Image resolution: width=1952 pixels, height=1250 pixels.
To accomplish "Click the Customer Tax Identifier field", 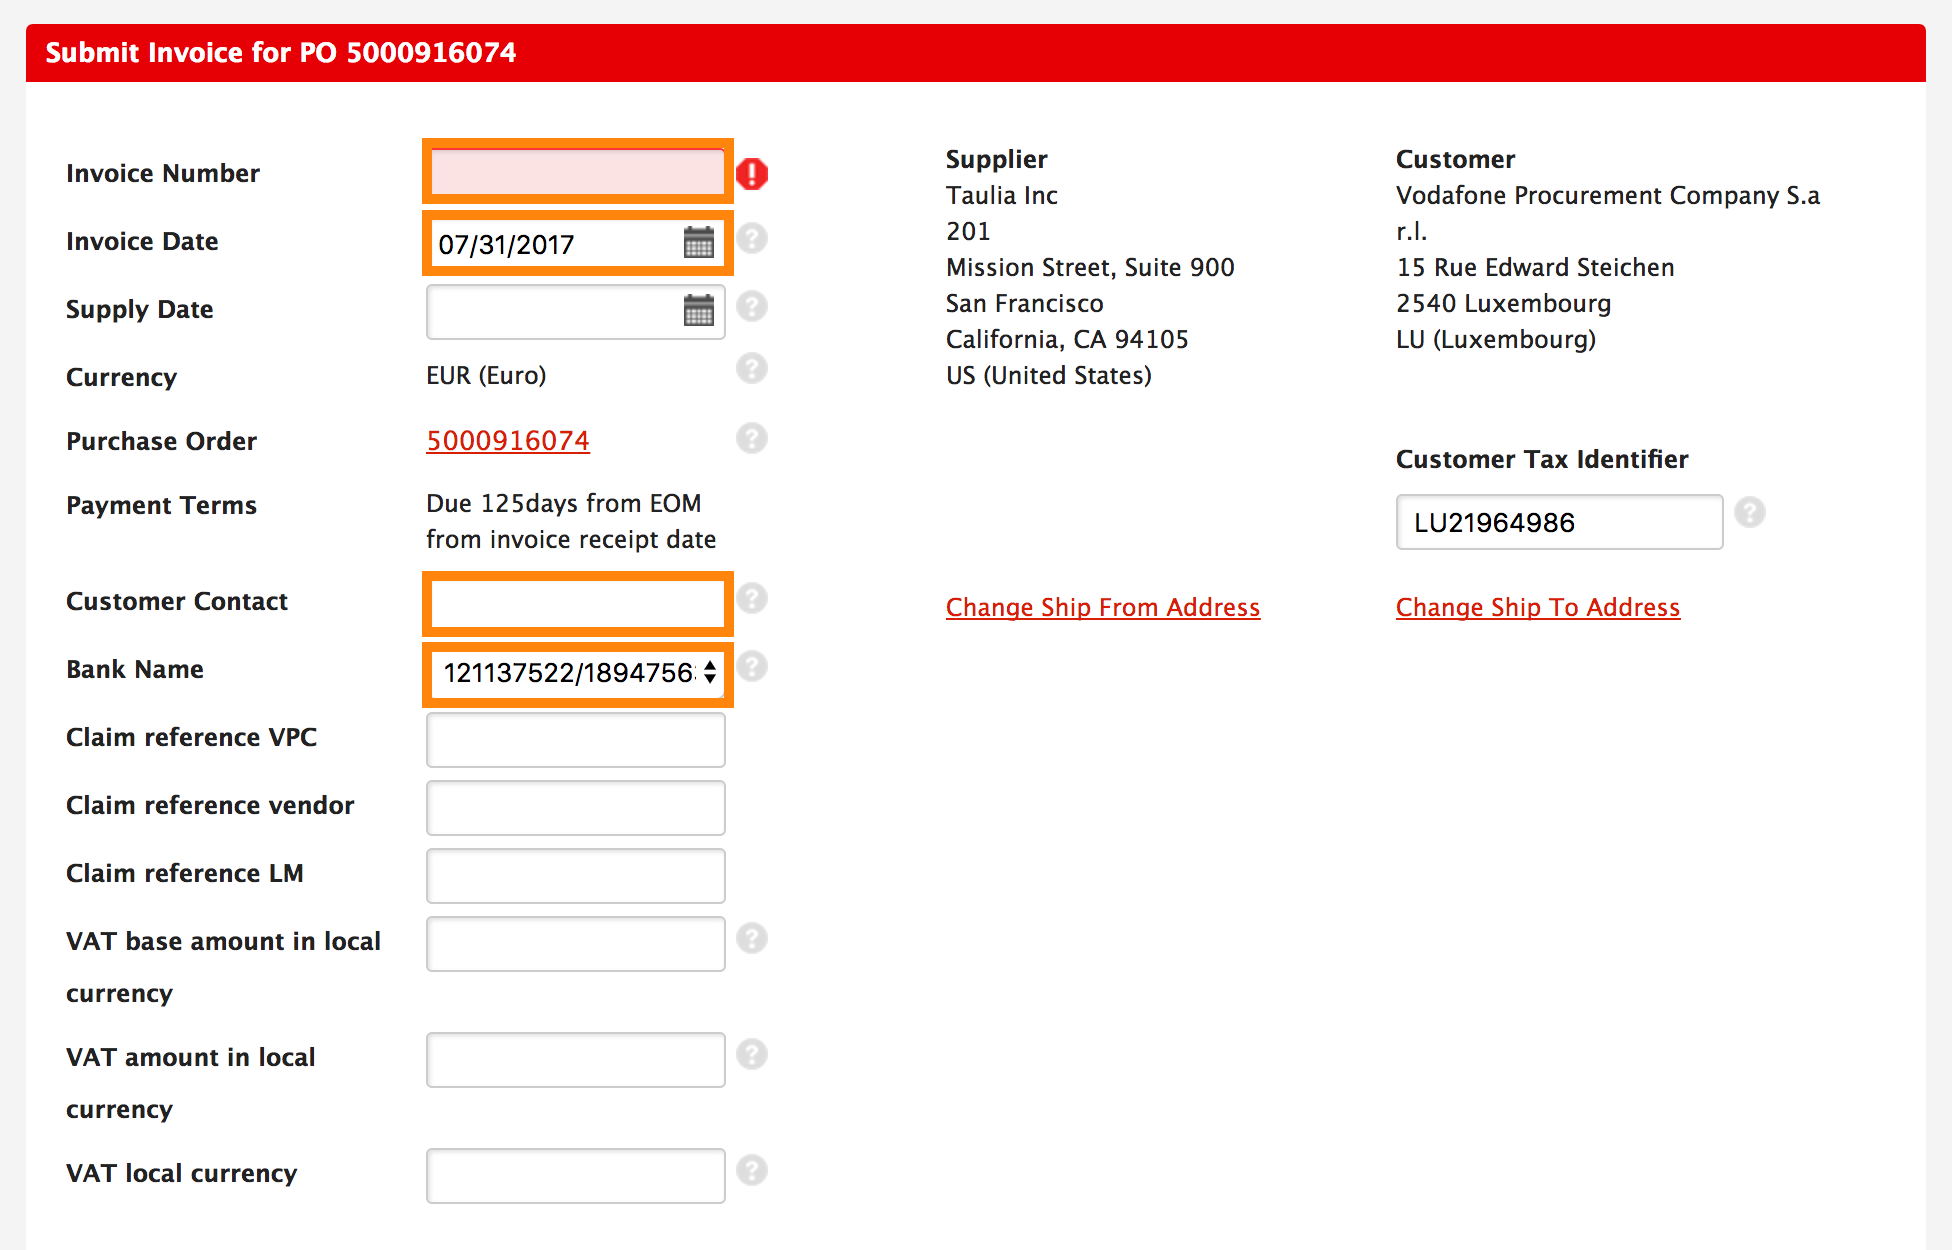I will tap(1558, 522).
